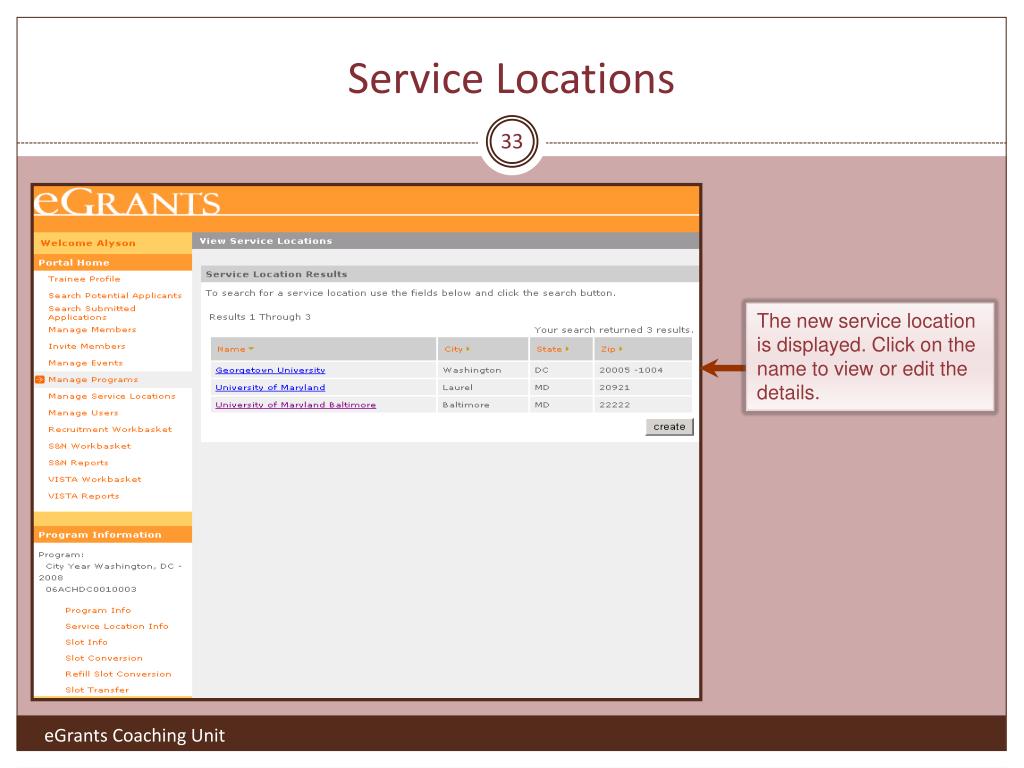The width and height of the screenshot is (1024, 768).
Task: Open Service Location Info link
Action: pos(117,626)
